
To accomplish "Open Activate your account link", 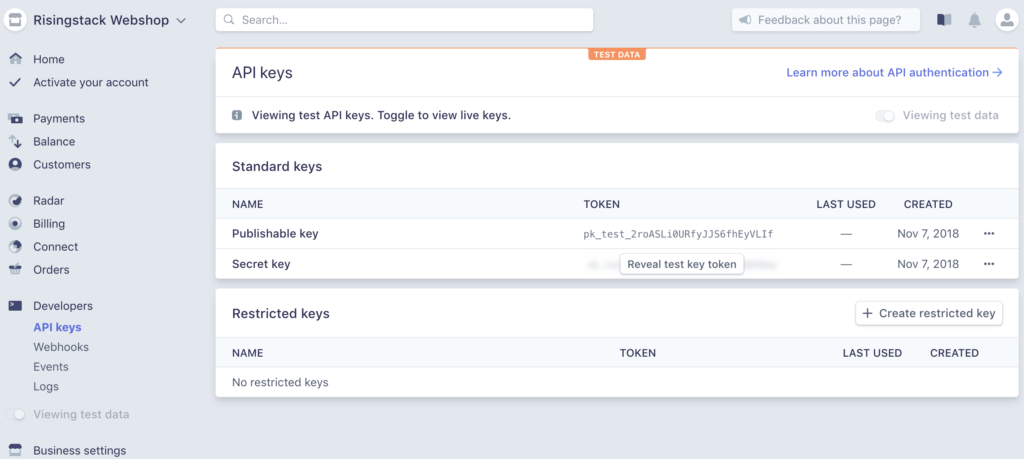I will [x=91, y=82].
